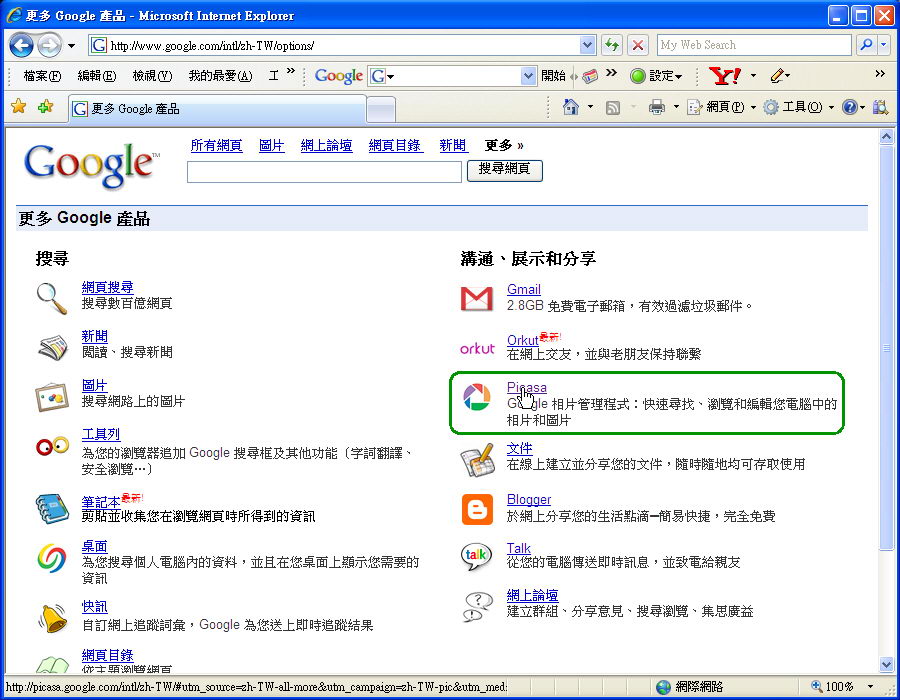Open the 檢視(V) menu

[x=152, y=76]
